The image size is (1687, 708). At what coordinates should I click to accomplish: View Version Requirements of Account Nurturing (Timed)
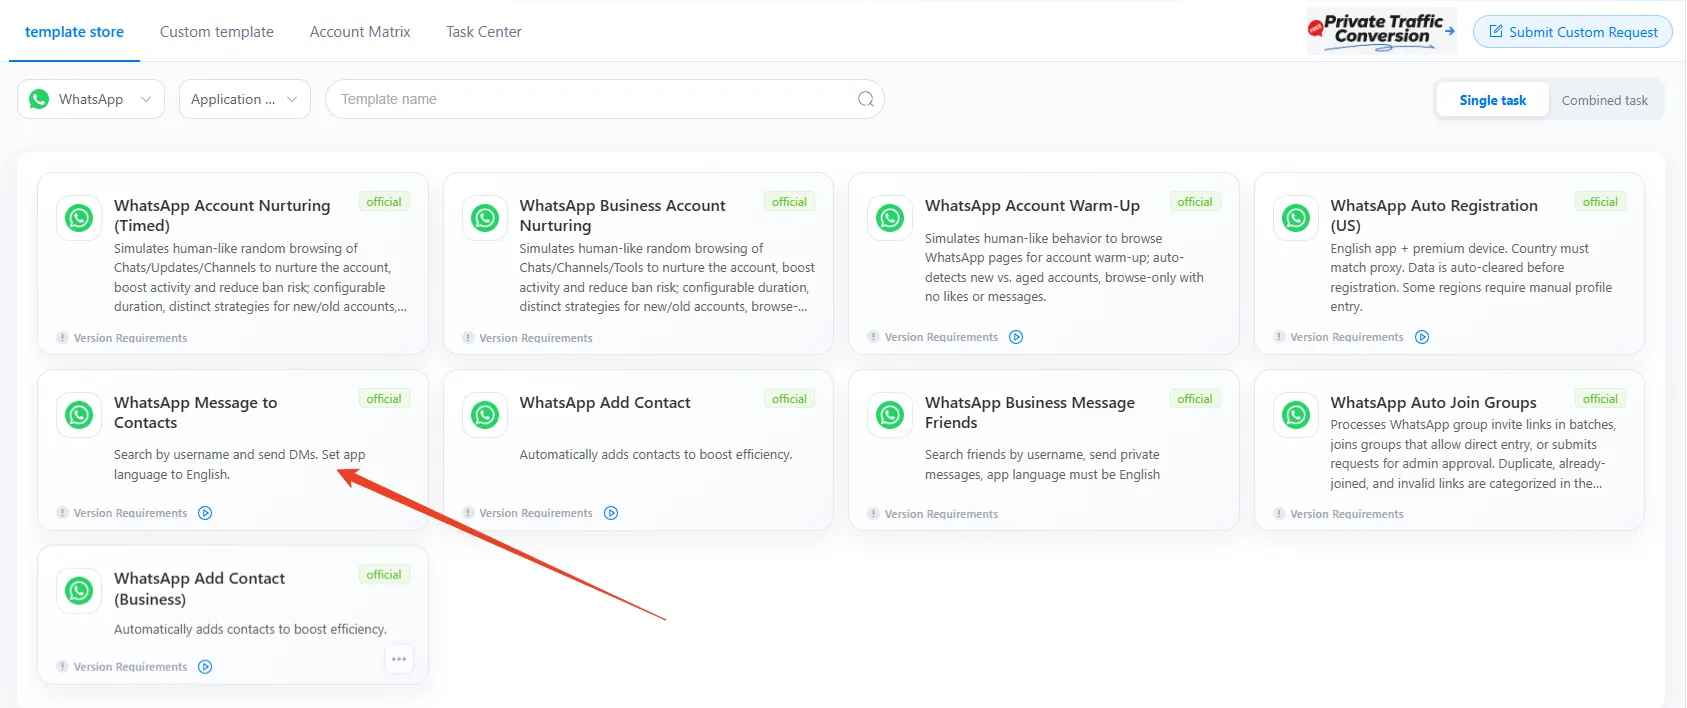130,338
